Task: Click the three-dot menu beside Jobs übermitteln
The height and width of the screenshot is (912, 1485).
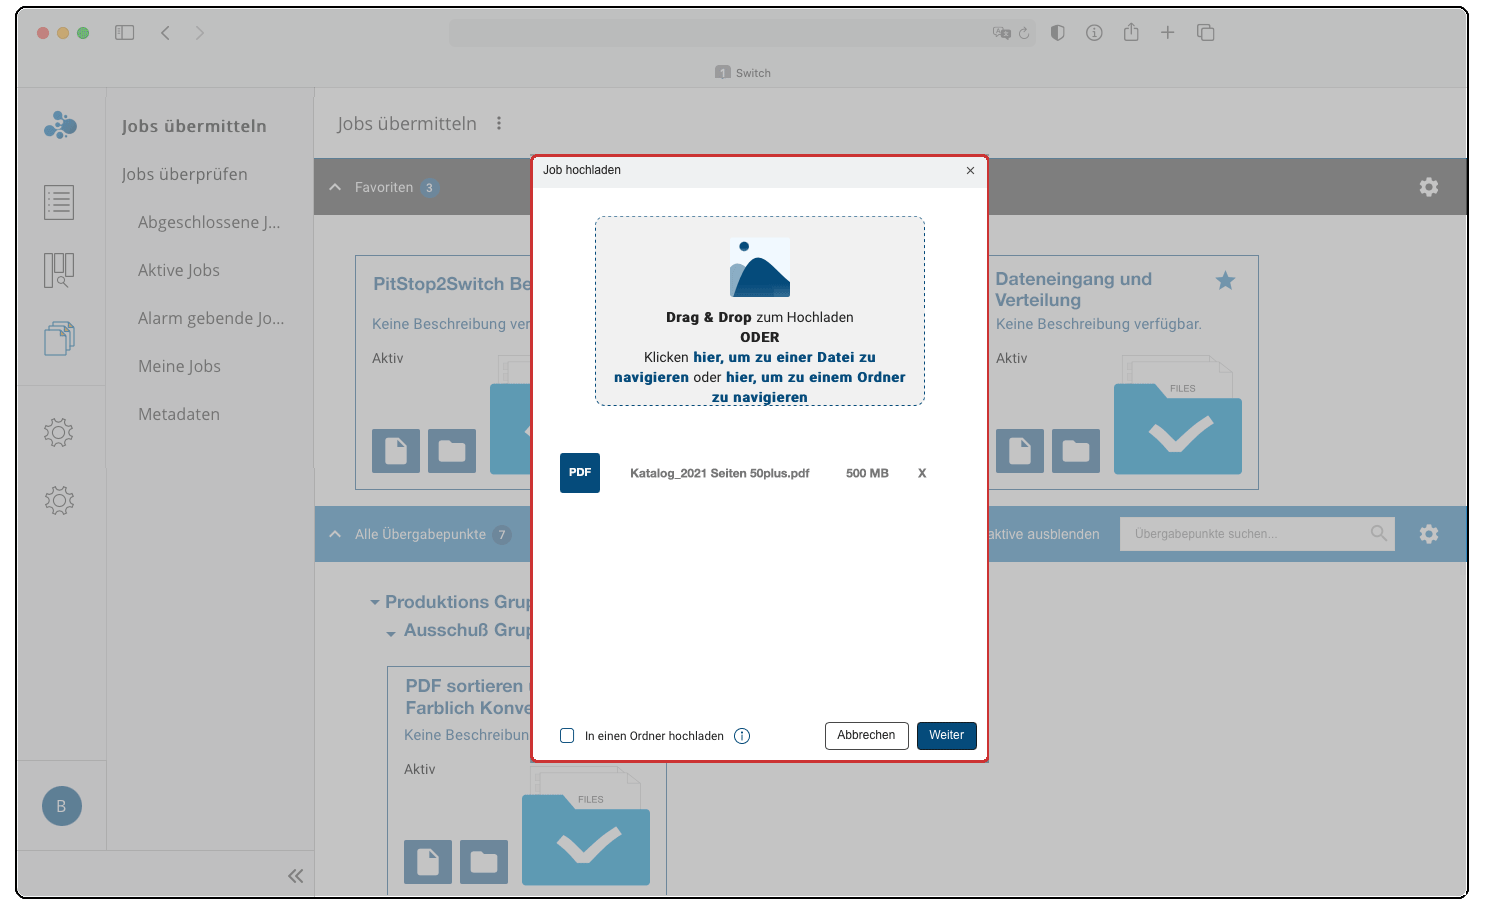Action: coord(499,124)
